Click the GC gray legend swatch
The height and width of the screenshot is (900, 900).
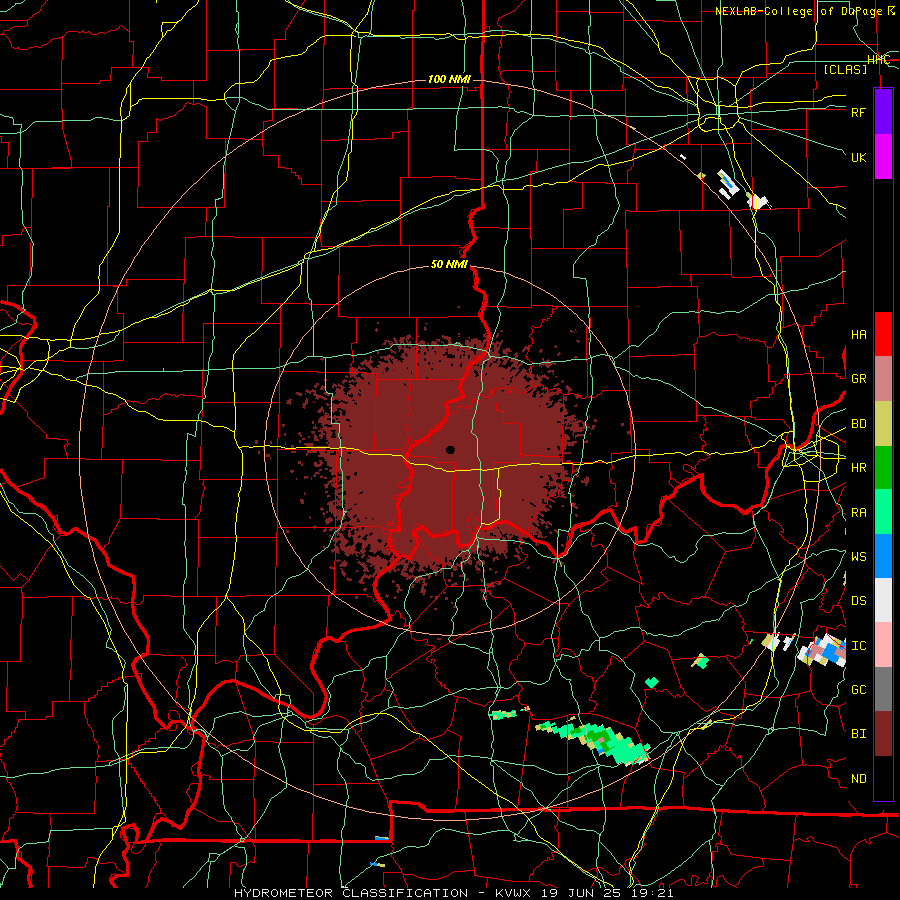point(883,689)
